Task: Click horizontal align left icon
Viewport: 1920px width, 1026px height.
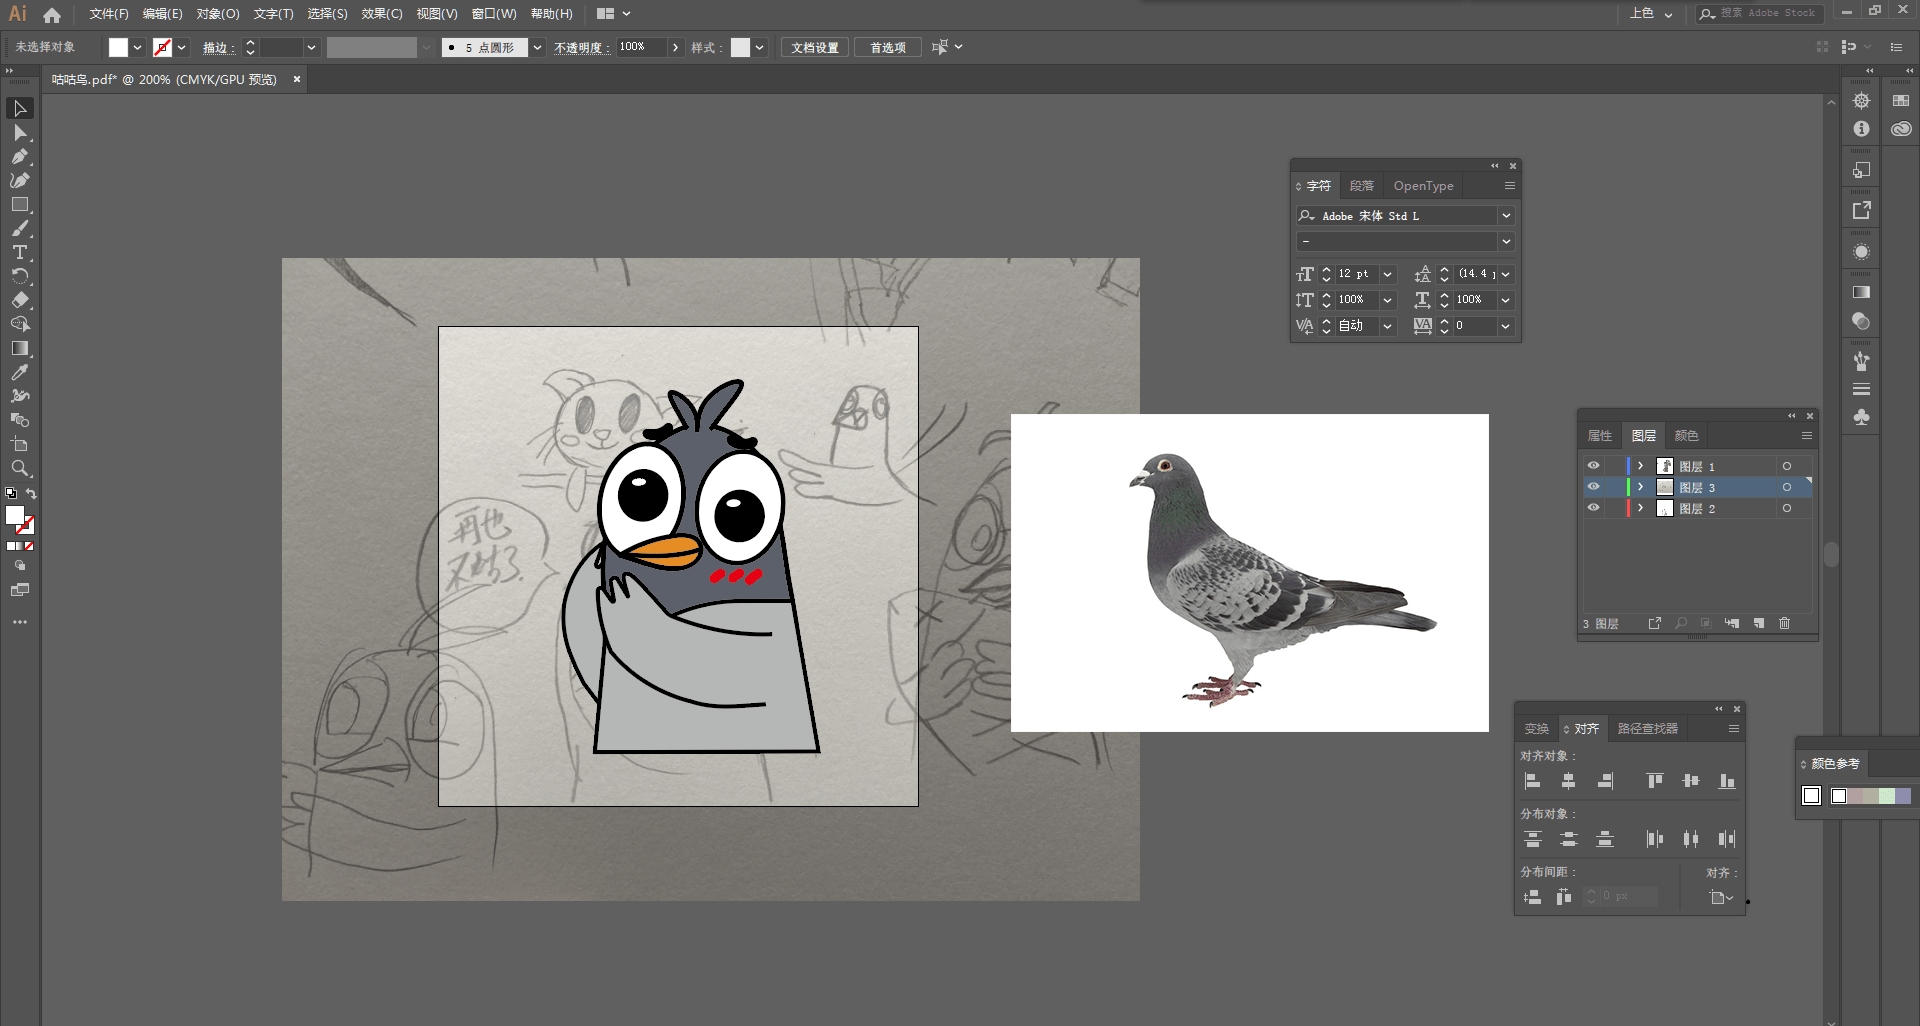Action: [1532, 781]
